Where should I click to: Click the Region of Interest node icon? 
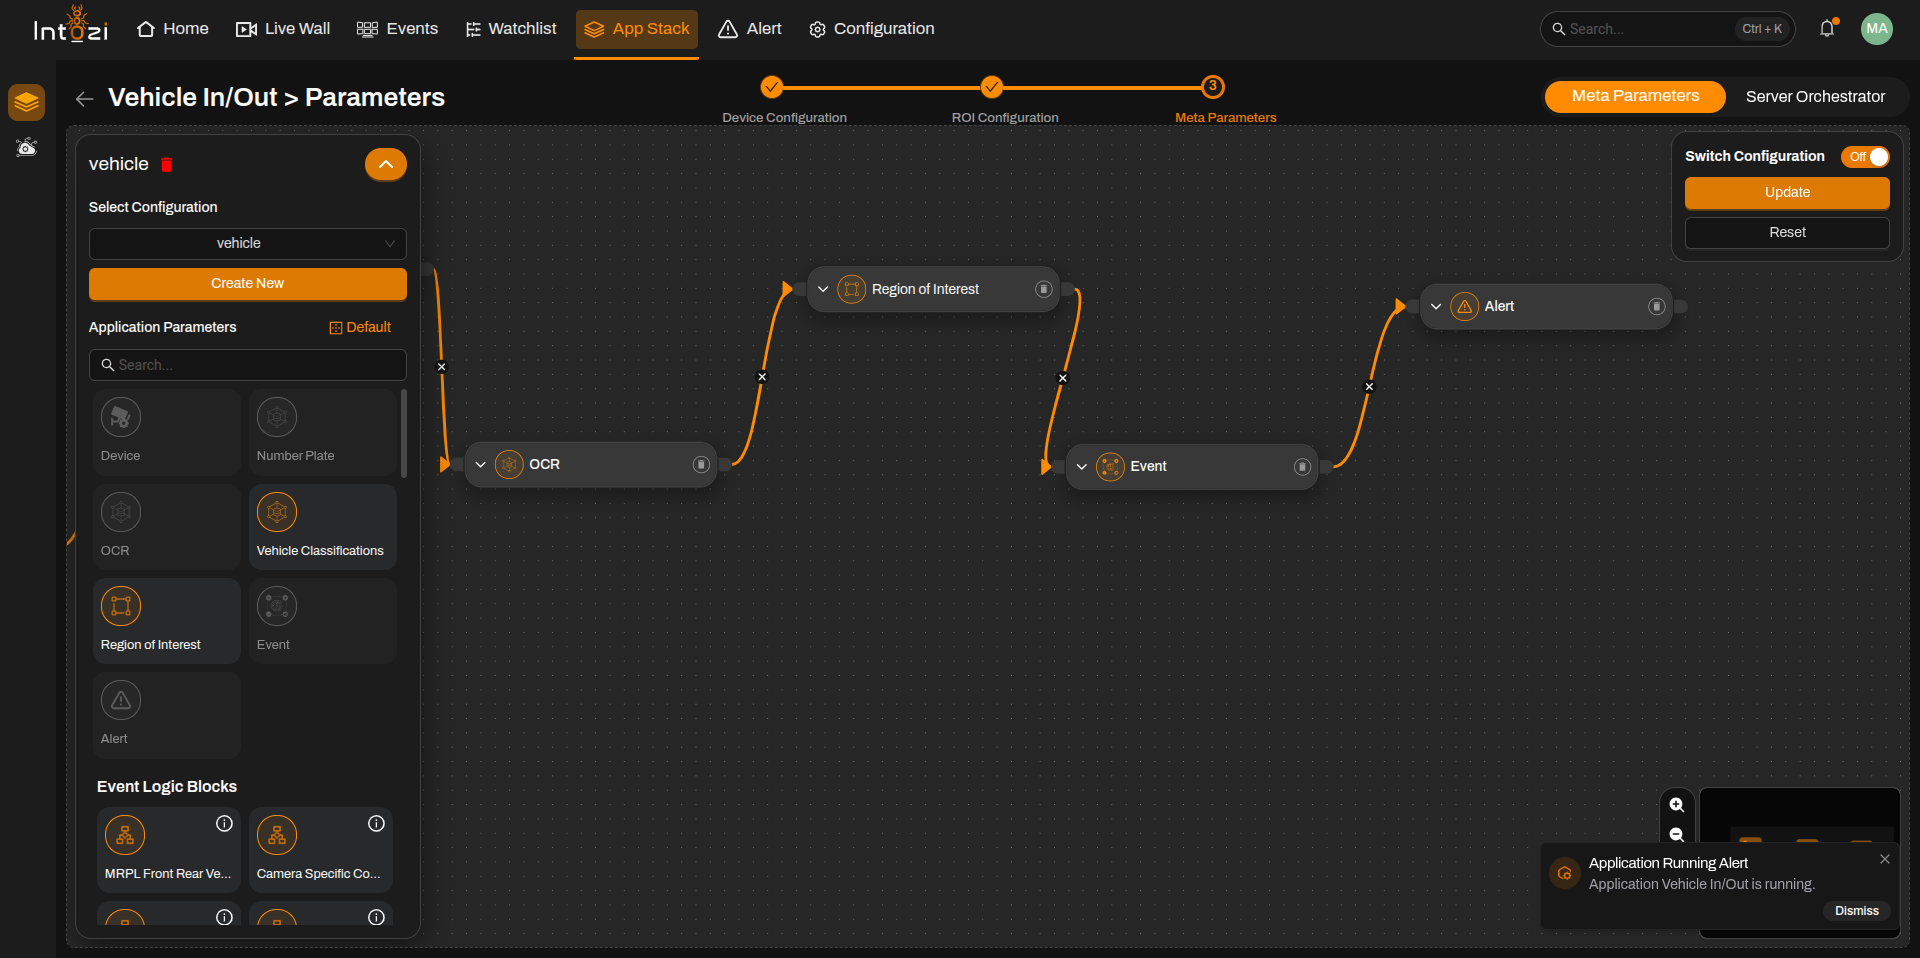851,290
